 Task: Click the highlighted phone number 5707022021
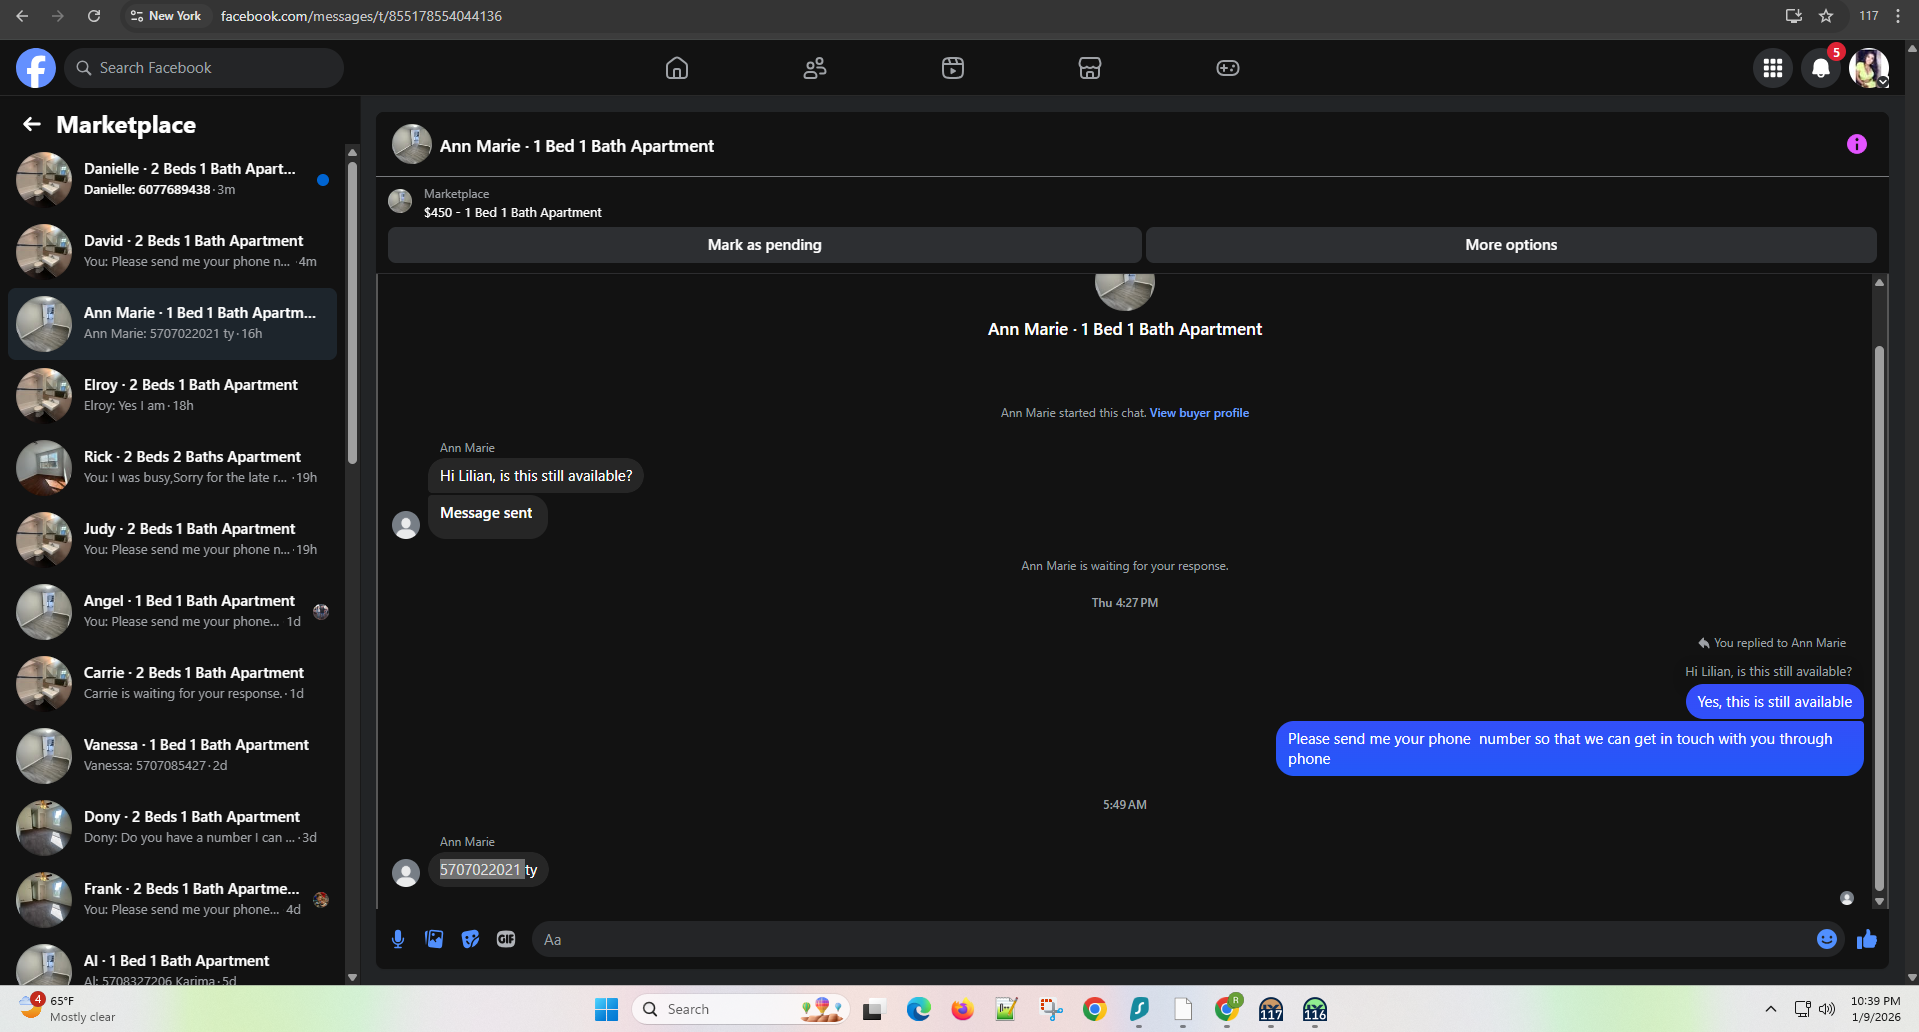[481, 870]
